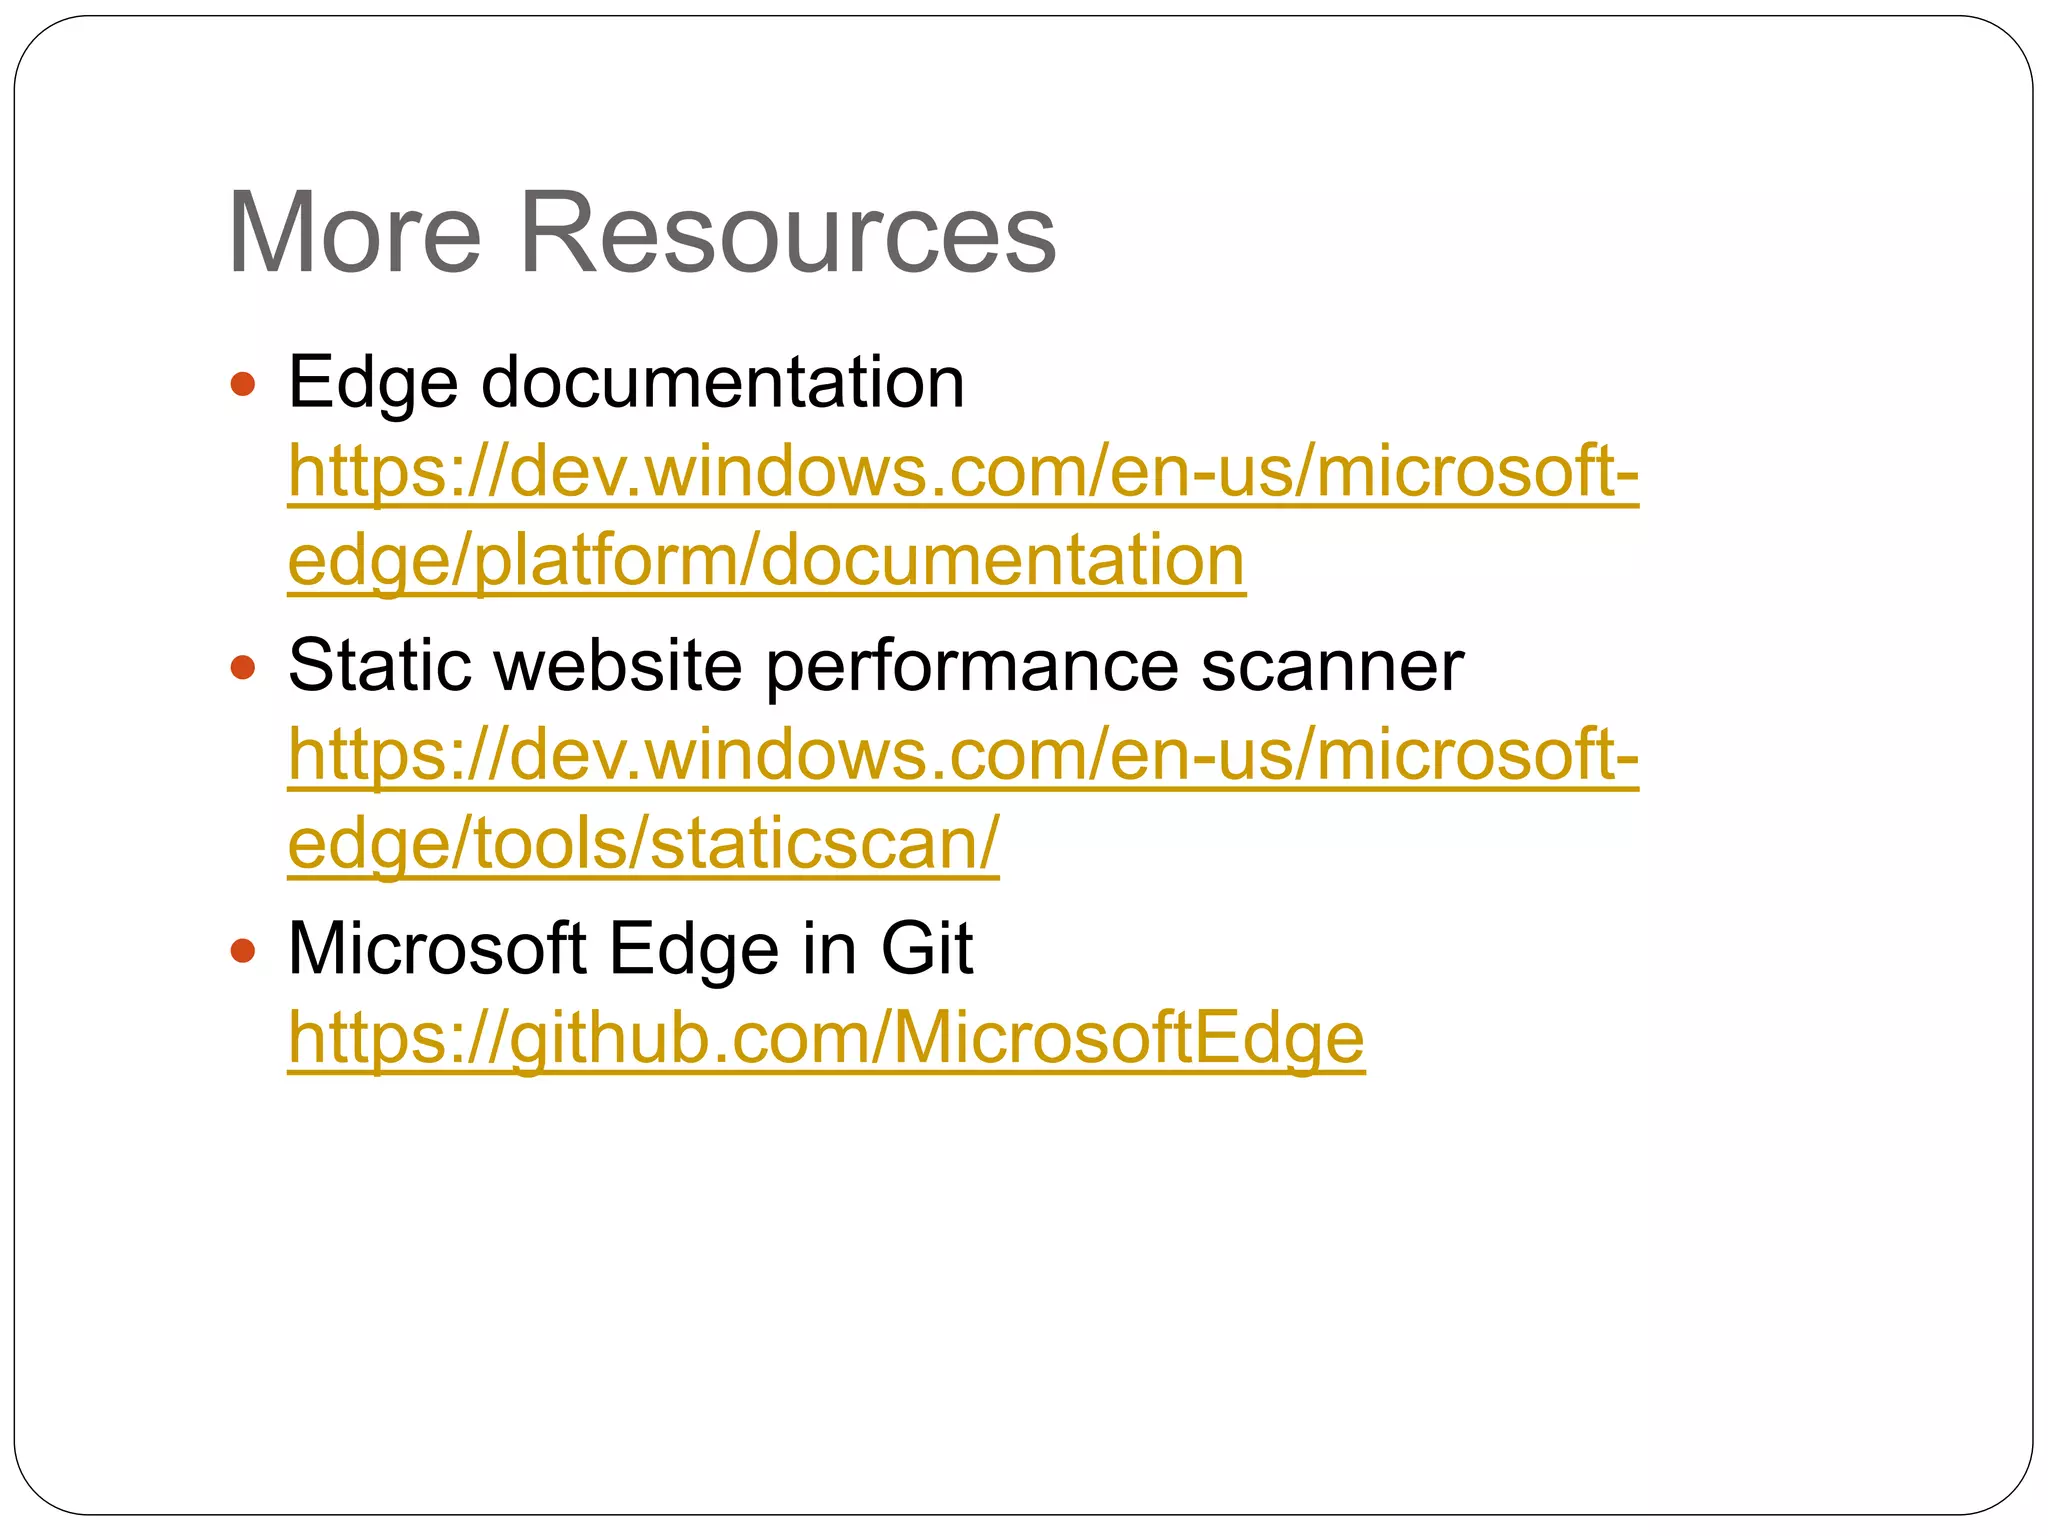This screenshot has width=2048, height=1536.
Task: Click the black word "documentation" in first bullet
Action: (x=723, y=382)
